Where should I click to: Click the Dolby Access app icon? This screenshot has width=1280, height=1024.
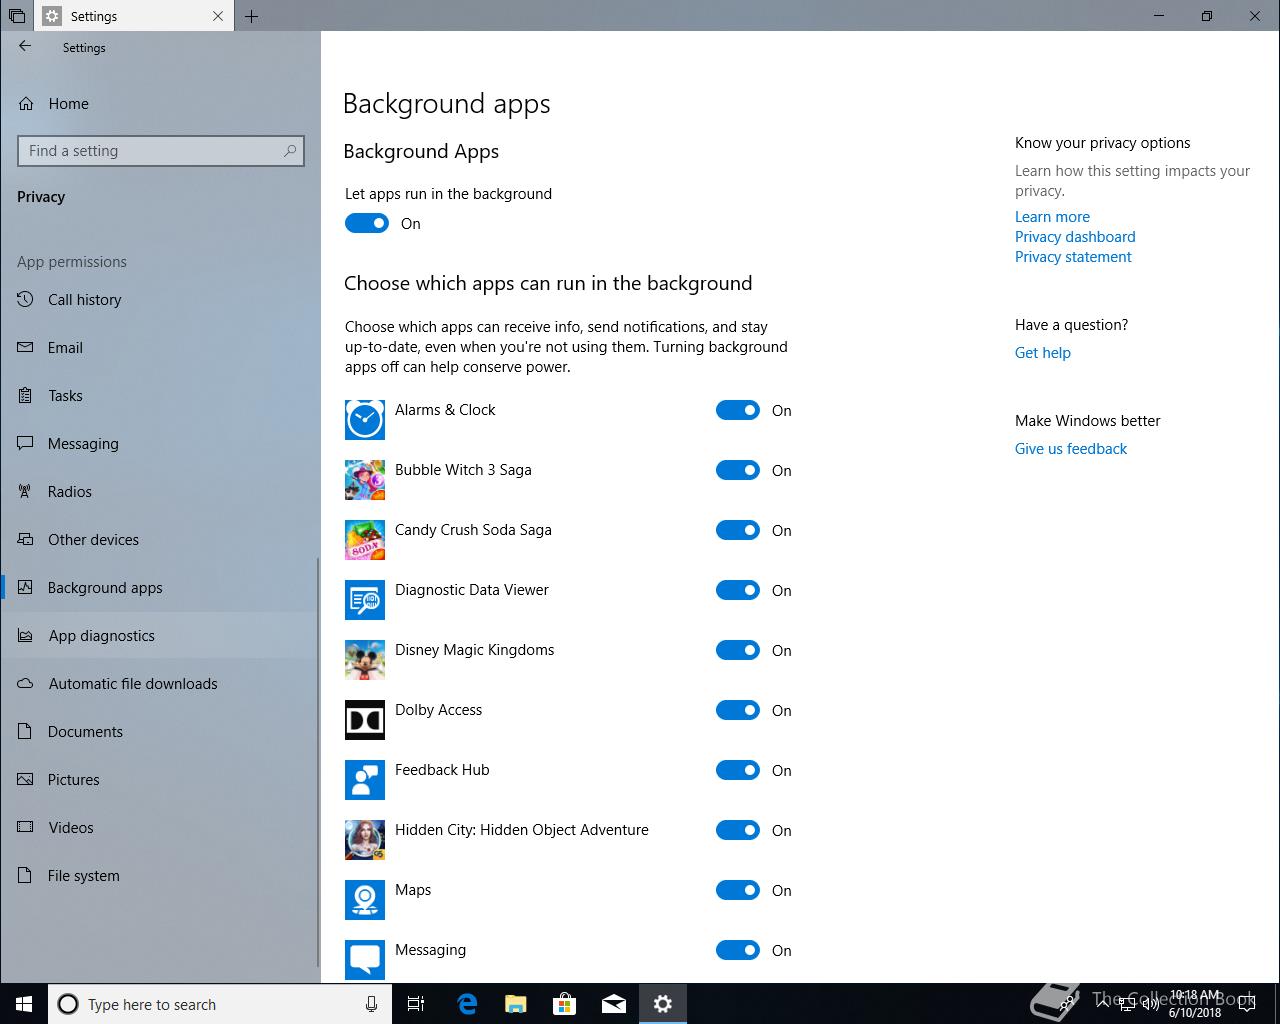[365, 720]
